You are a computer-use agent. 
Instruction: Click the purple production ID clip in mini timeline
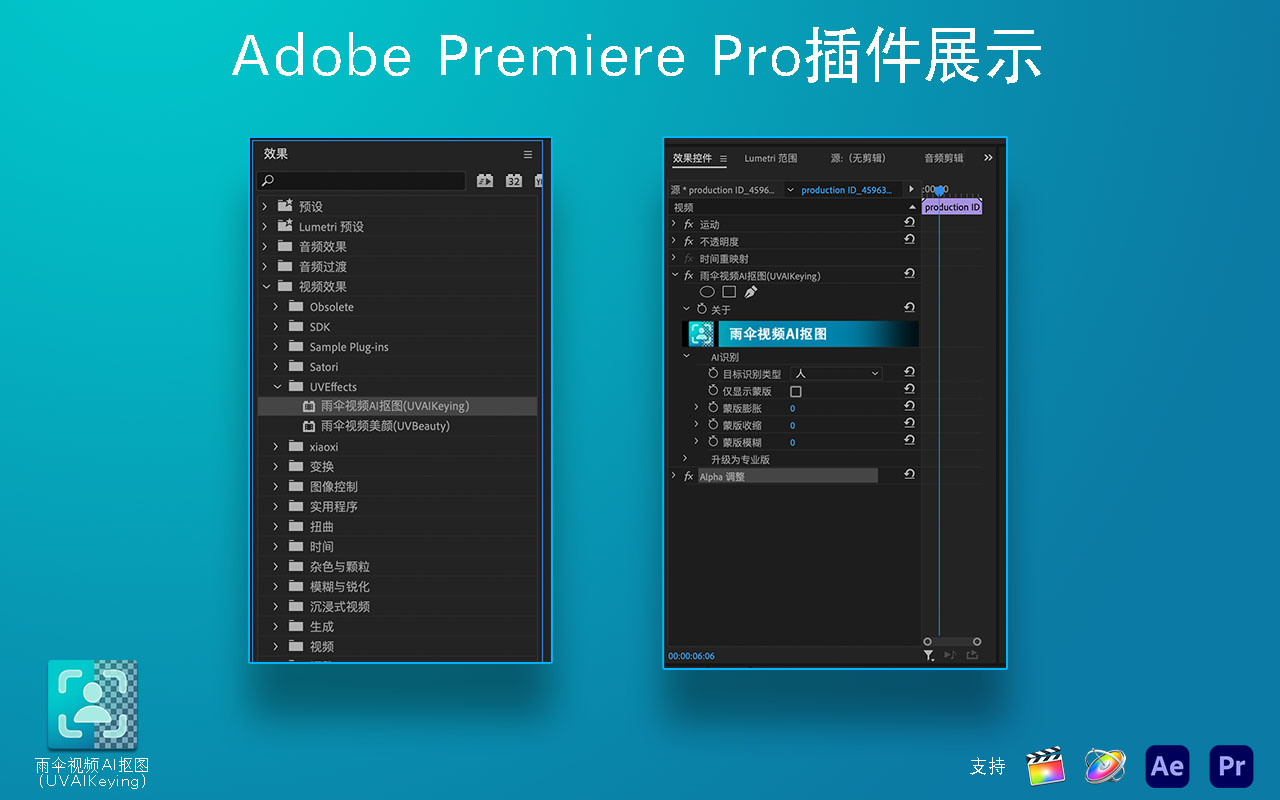(952, 207)
